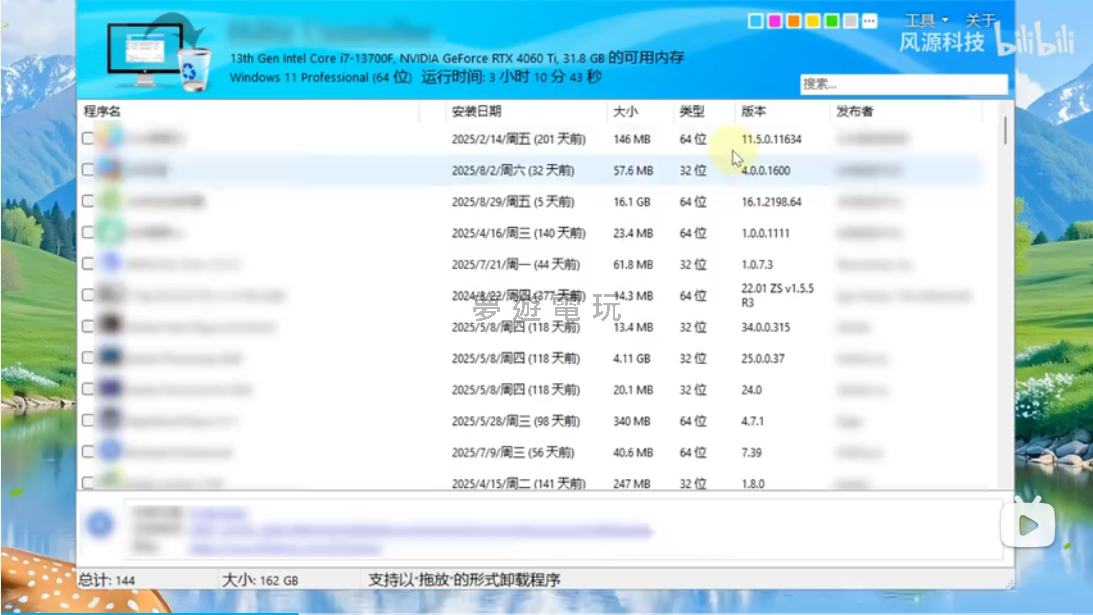Viewport: 1093px width, 615px height.
Task: Sort the list by the 类型 column header
Action: click(x=691, y=111)
